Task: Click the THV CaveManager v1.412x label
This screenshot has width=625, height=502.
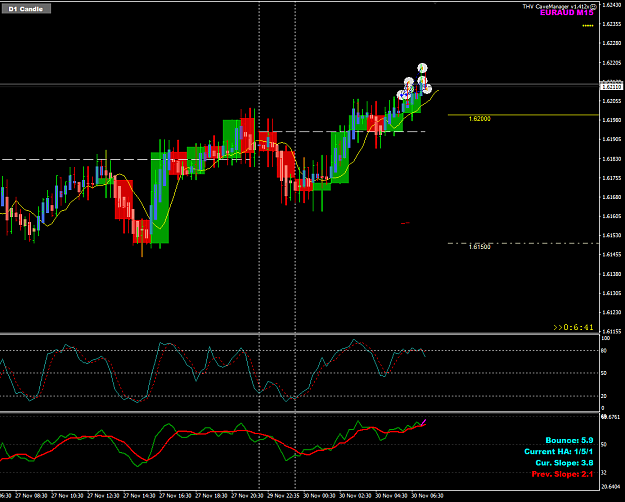Action: pyautogui.click(x=556, y=6)
